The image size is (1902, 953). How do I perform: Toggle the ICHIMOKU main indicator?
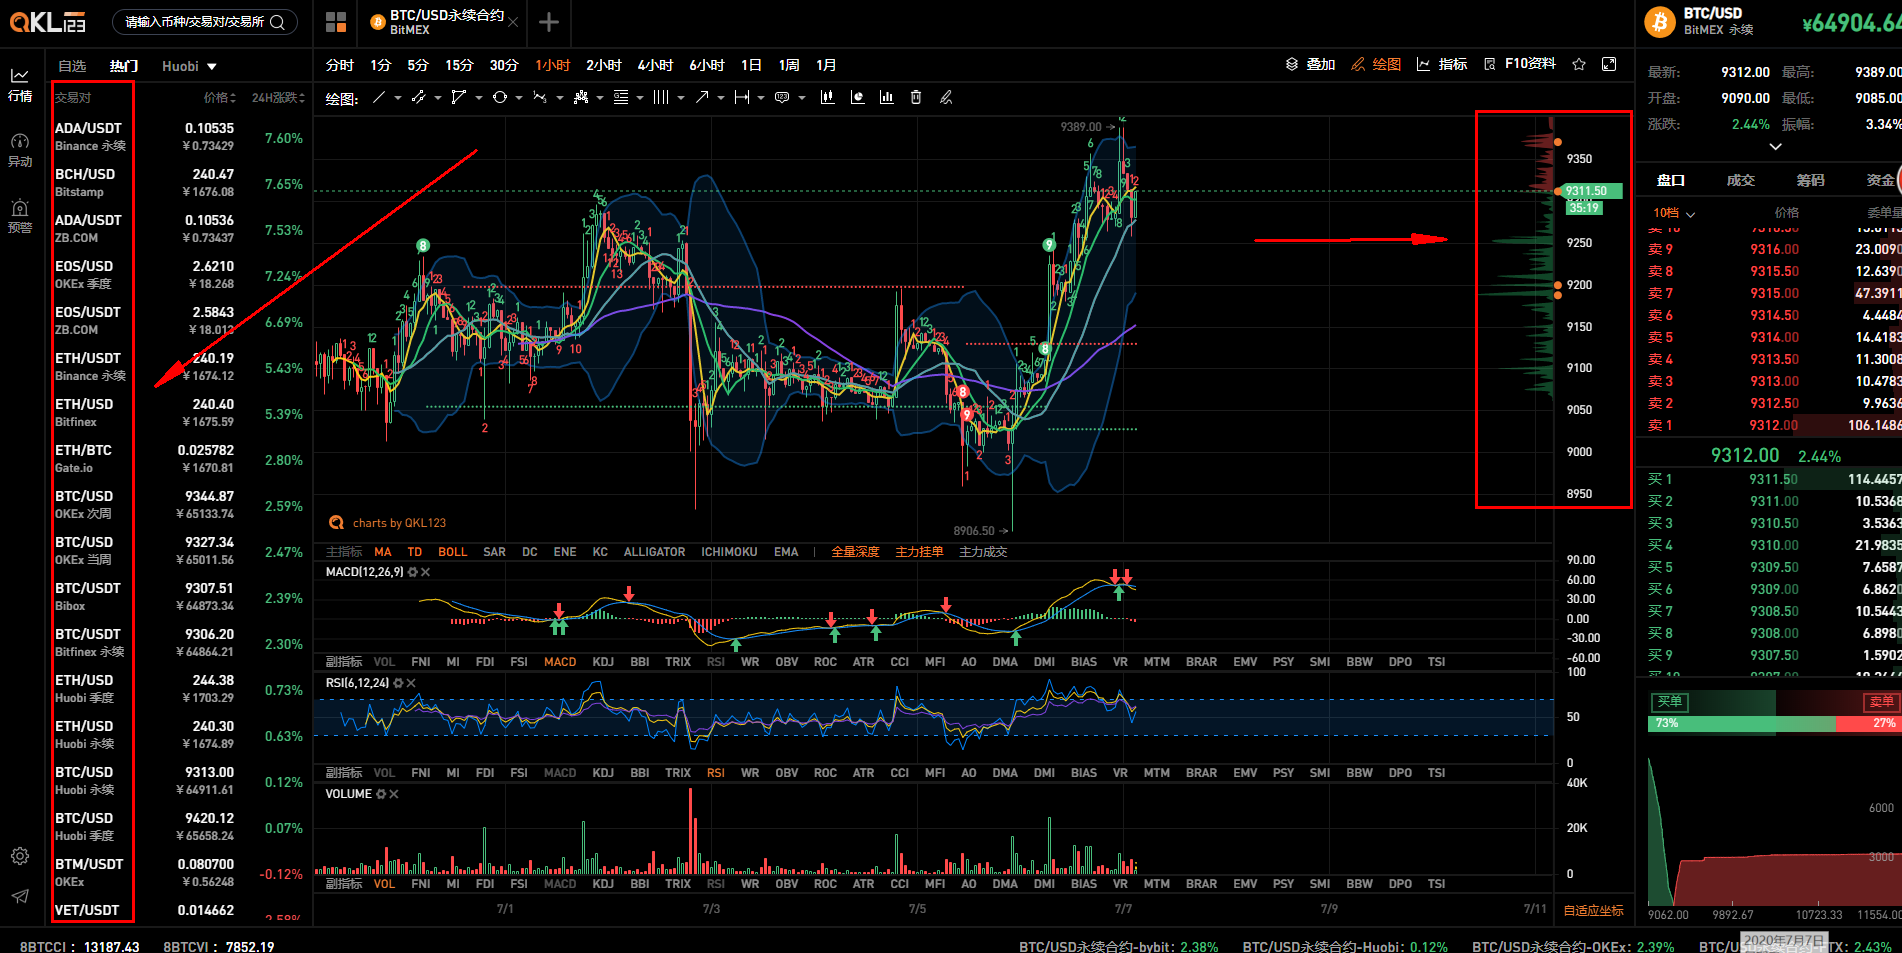pyautogui.click(x=729, y=552)
